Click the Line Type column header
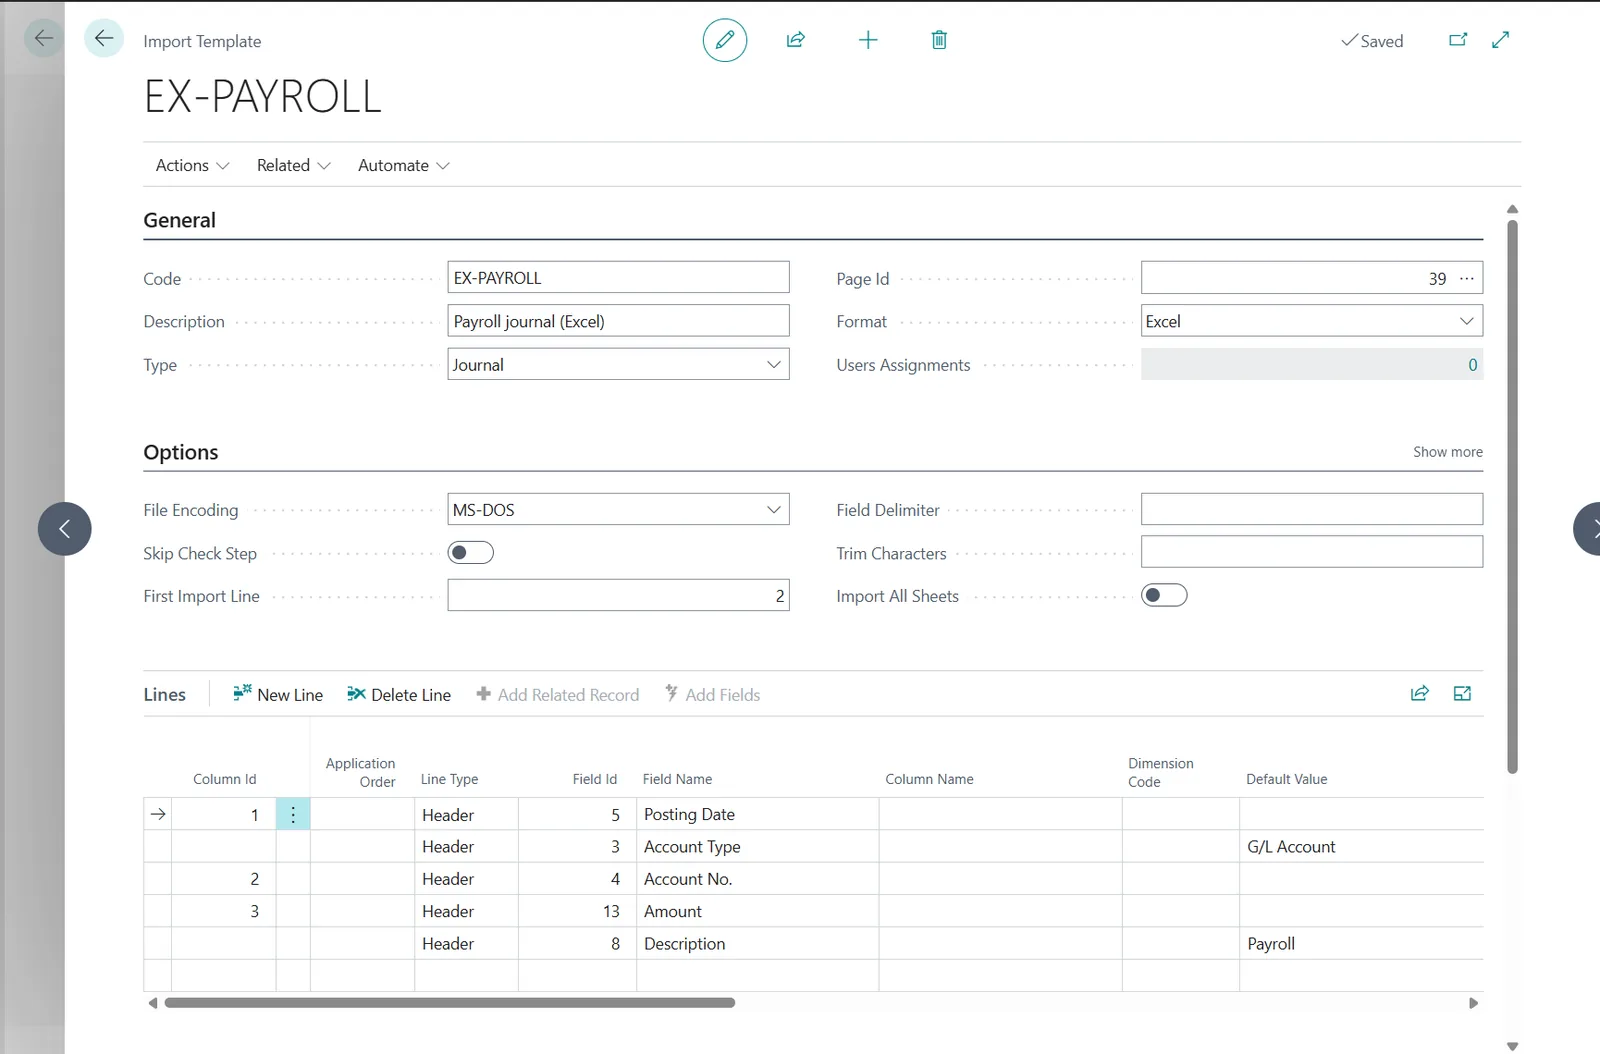 449,779
